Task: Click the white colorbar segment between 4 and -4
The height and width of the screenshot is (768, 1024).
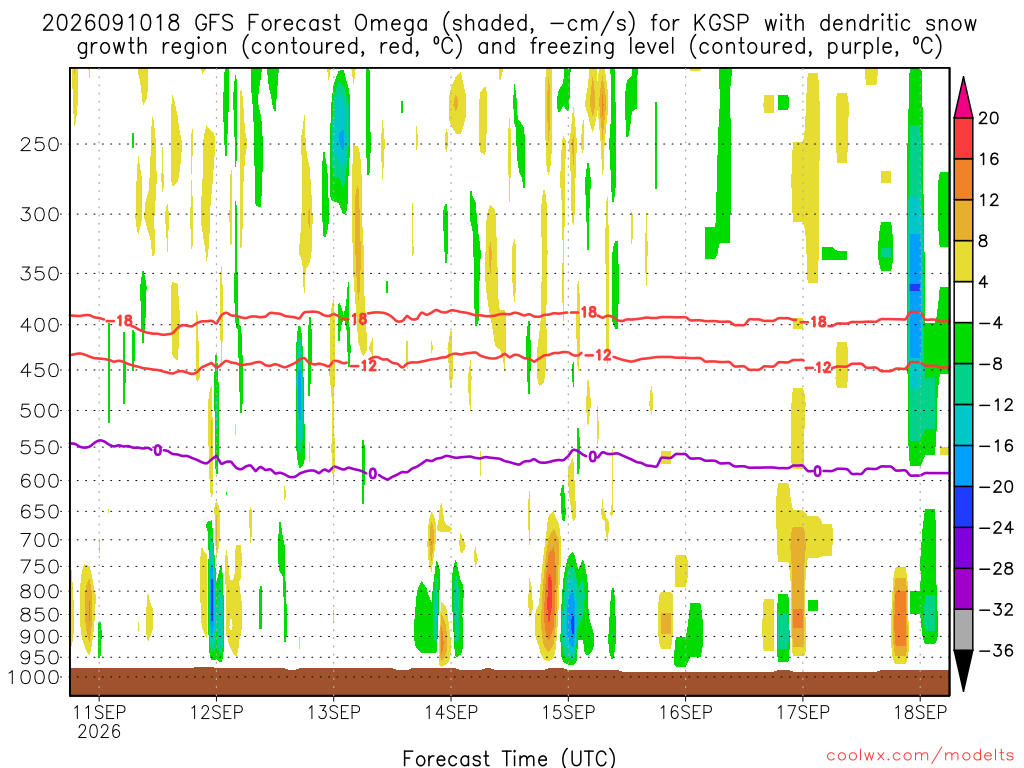Action: point(963,302)
